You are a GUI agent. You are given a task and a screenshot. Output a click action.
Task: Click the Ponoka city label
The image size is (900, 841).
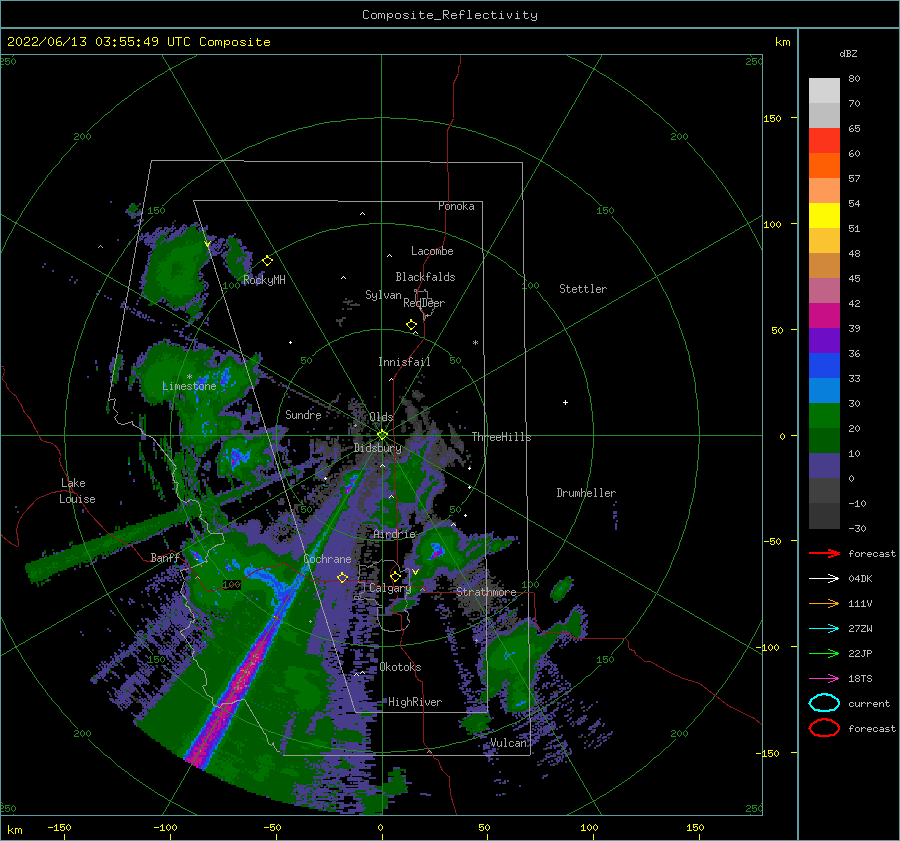tap(456, 206)
